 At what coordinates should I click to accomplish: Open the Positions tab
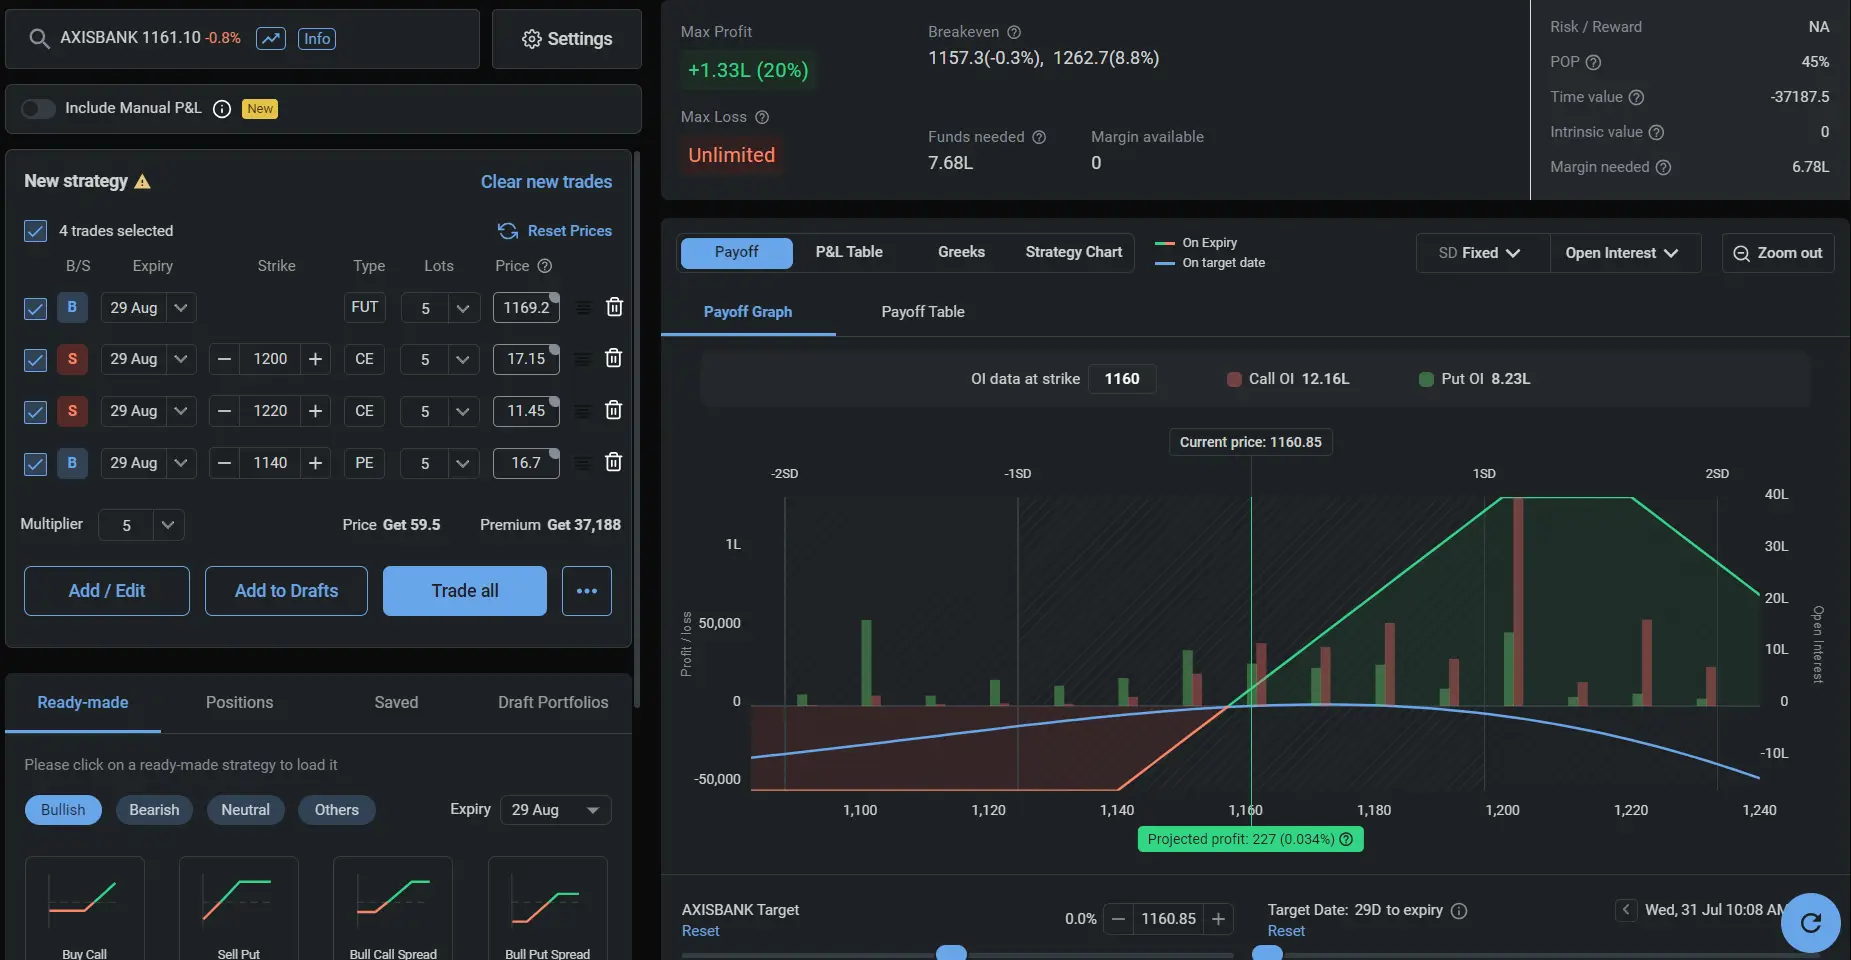tap(239, 703)
